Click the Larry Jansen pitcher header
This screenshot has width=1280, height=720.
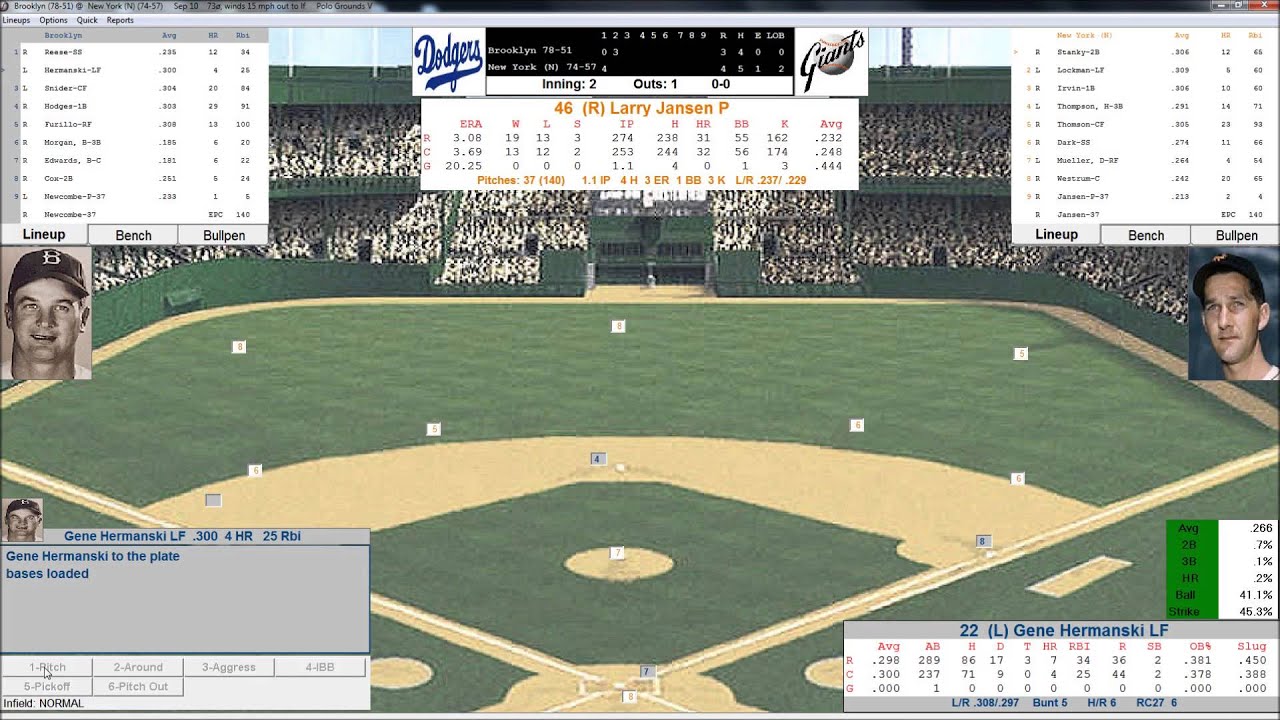coord(641,108)
